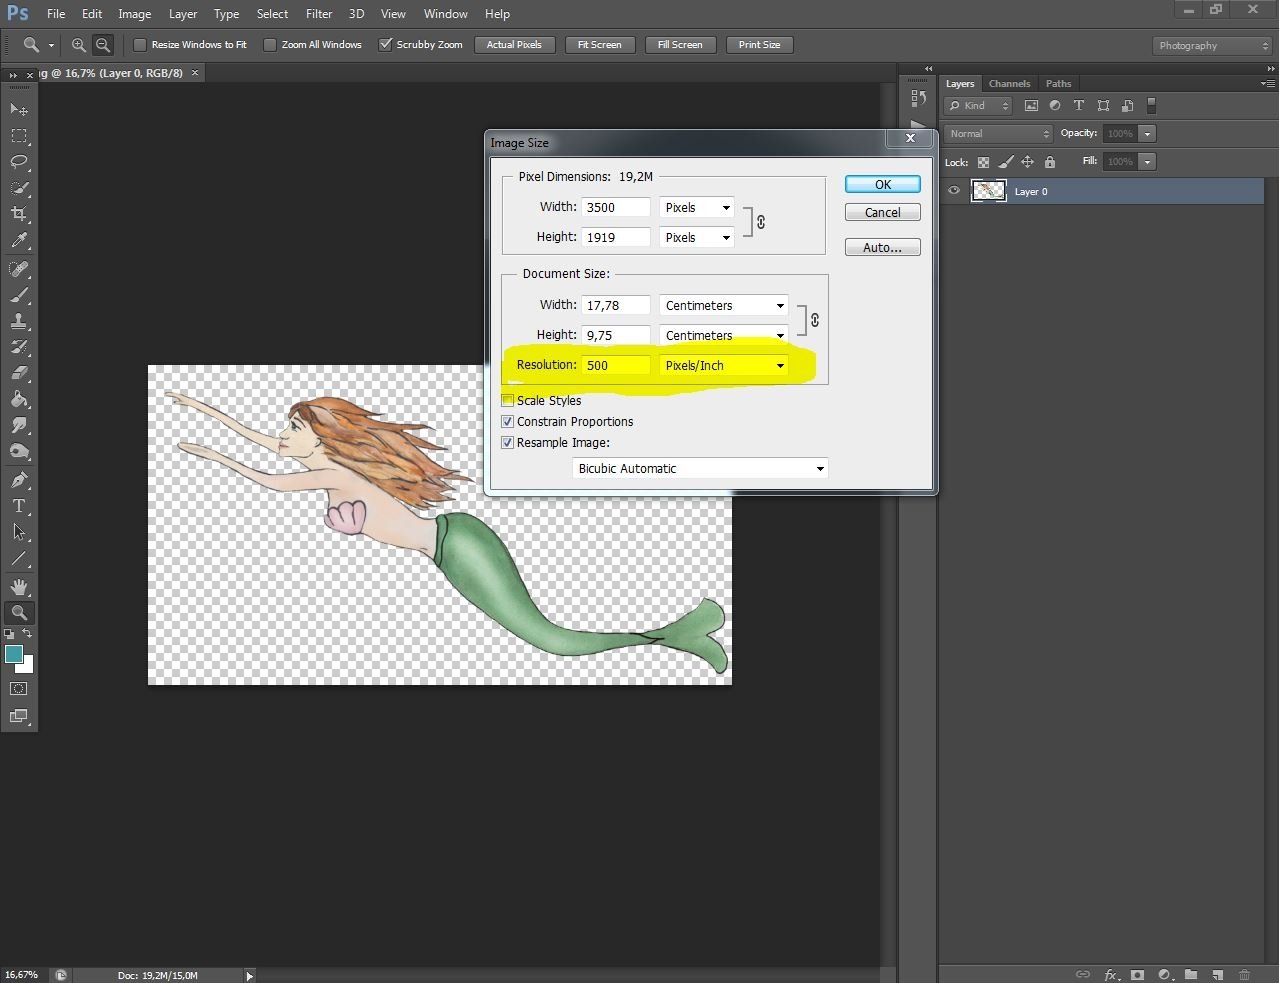
Task: Select the Hand tool
Action: [19, 586]
